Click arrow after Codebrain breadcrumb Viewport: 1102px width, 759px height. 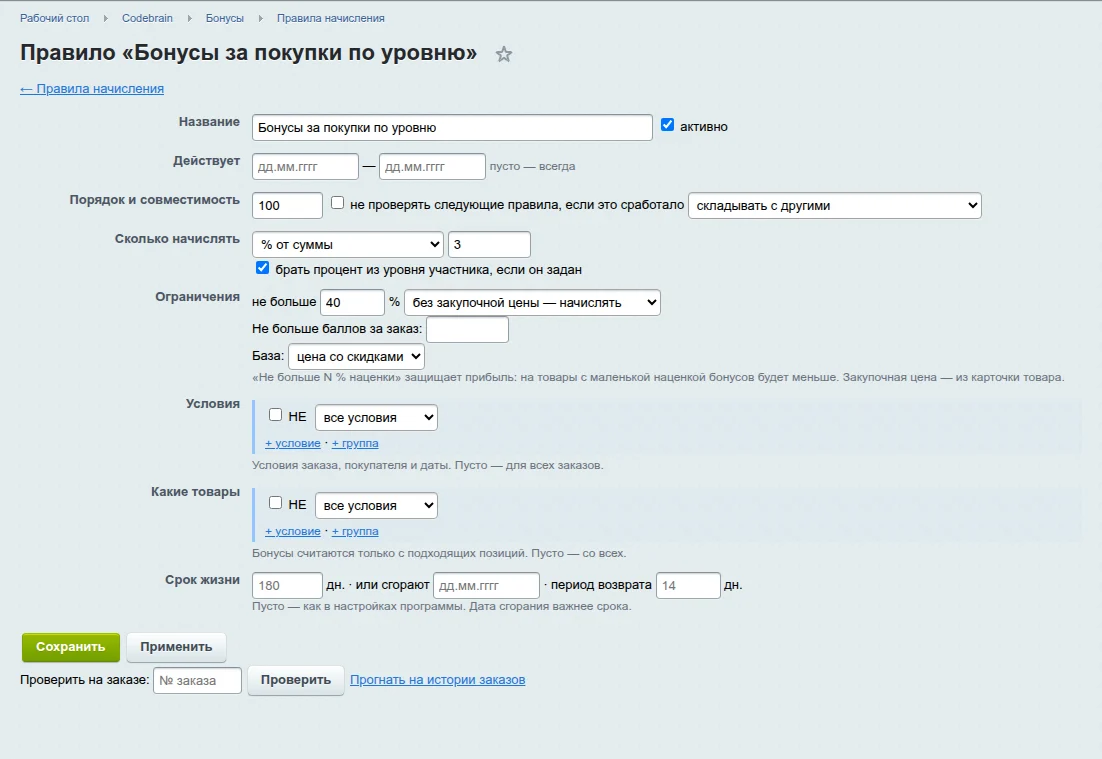click(x=189, y=18)
